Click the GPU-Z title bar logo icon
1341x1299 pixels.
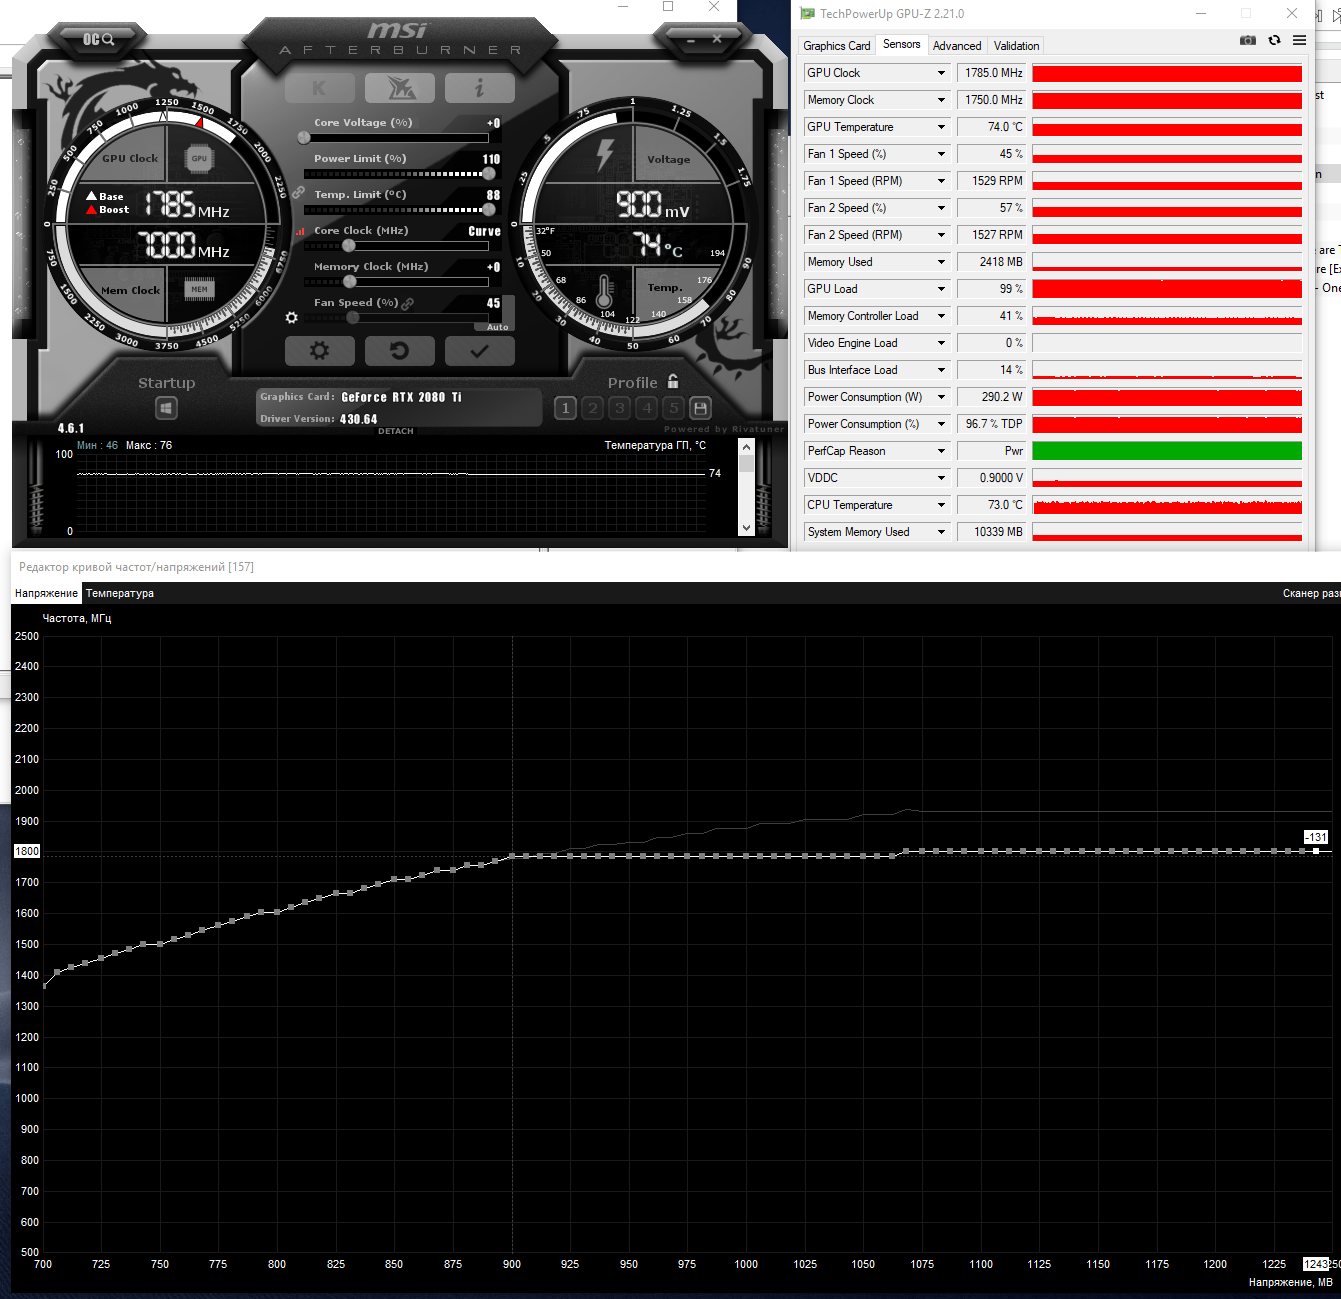point(808,14)
